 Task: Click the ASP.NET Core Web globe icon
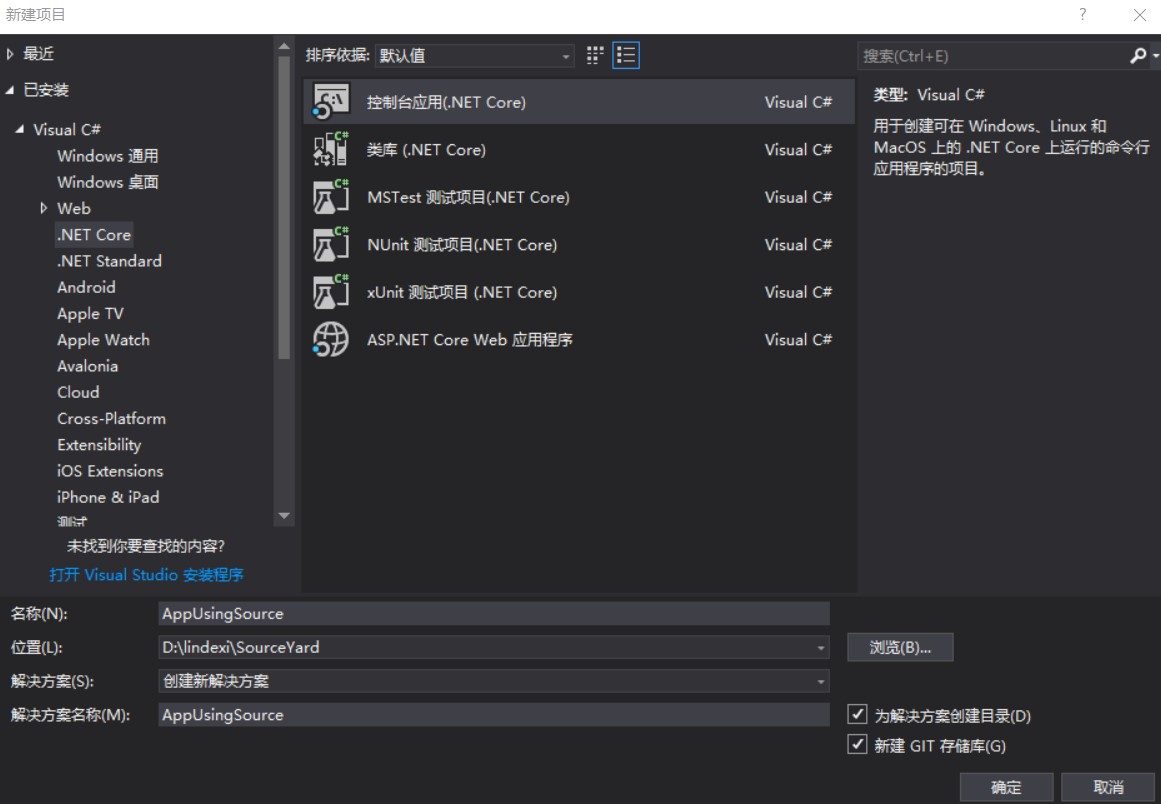(x=330, y=339)
